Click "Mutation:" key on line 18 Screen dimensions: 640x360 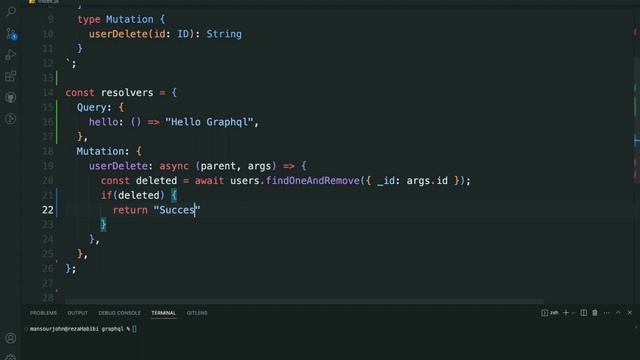coord(103,151)
